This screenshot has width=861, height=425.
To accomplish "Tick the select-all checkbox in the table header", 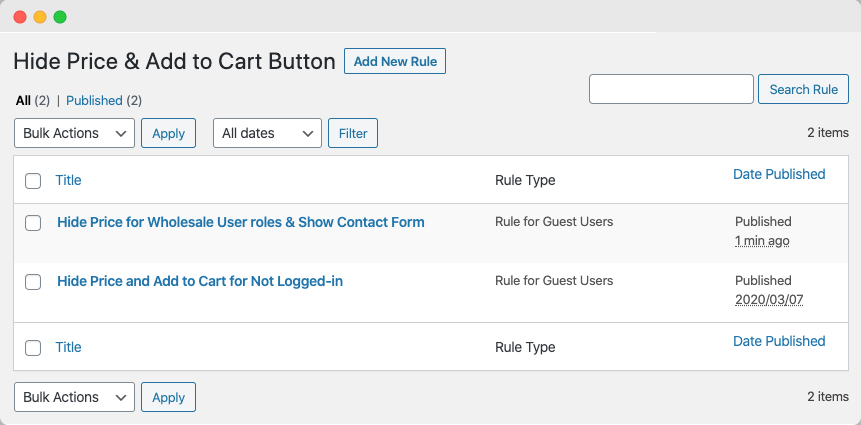I will (33, 181).
